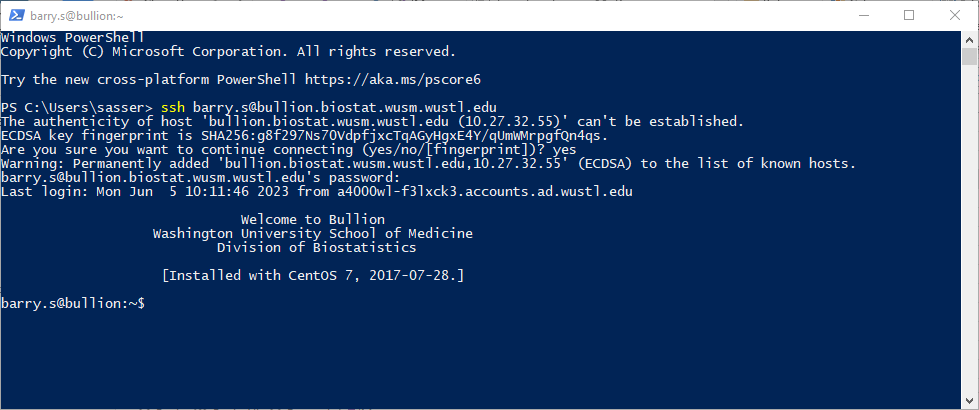Click the 'Washington University School of Medicine' line

313,234
